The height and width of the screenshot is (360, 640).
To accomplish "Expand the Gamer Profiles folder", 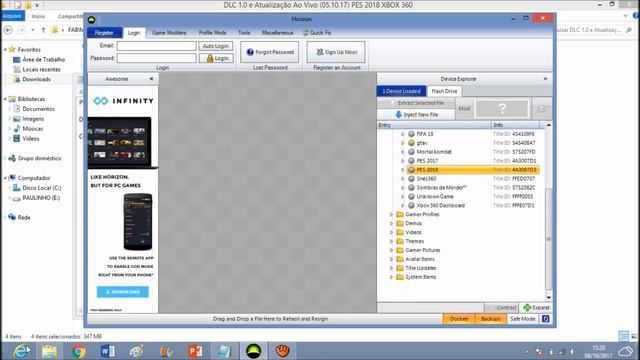I will (391, 214).
